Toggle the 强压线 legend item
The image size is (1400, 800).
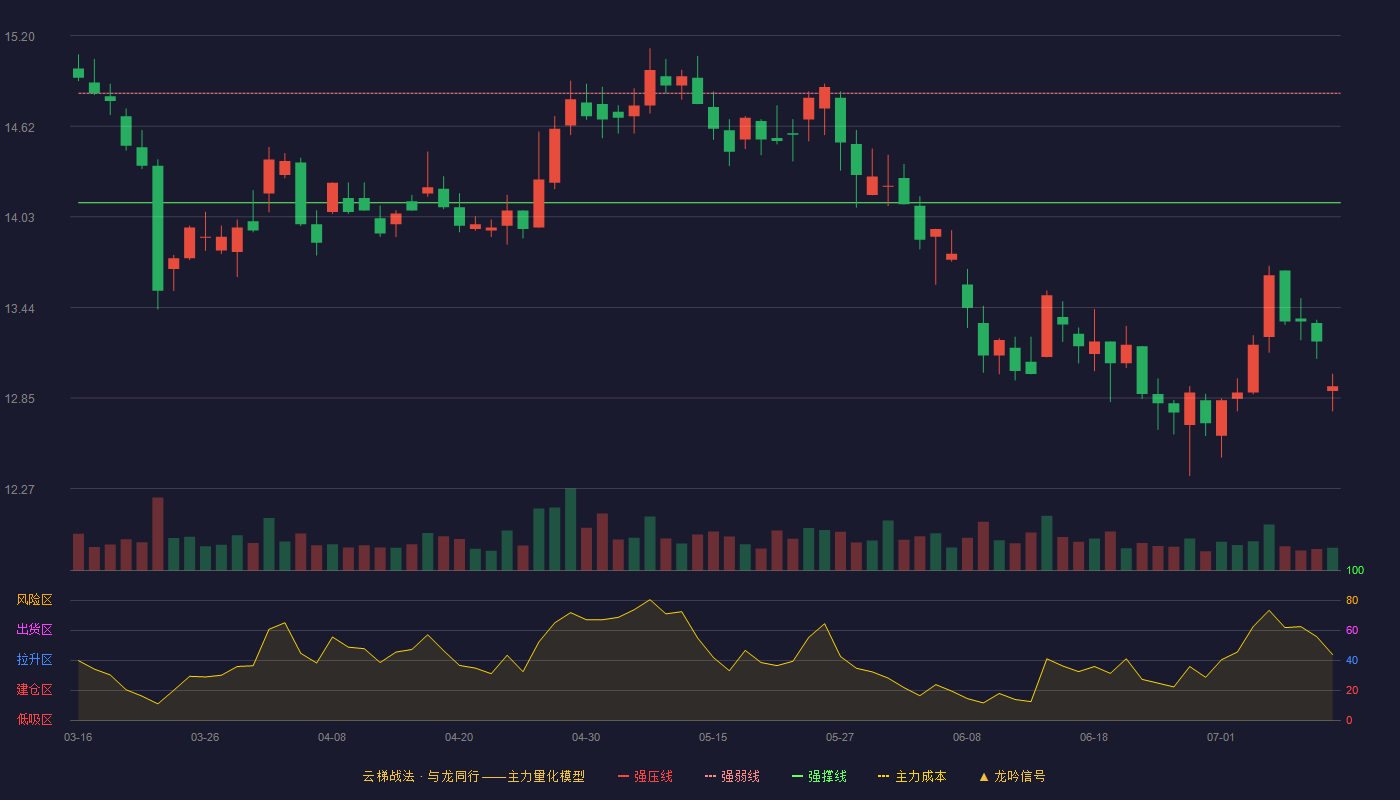(645, 776)
